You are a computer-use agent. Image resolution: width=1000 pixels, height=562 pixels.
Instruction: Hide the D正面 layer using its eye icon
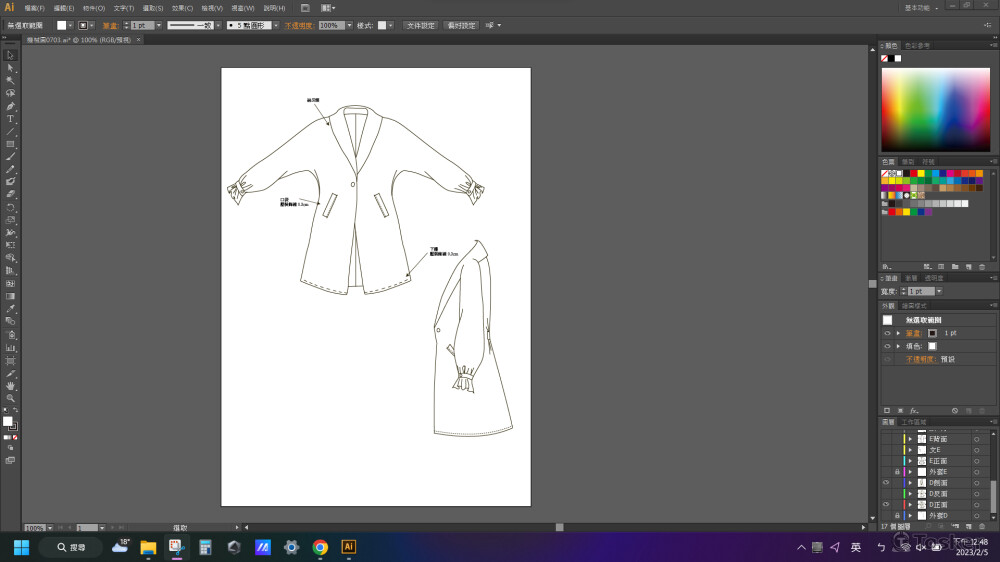886,504
